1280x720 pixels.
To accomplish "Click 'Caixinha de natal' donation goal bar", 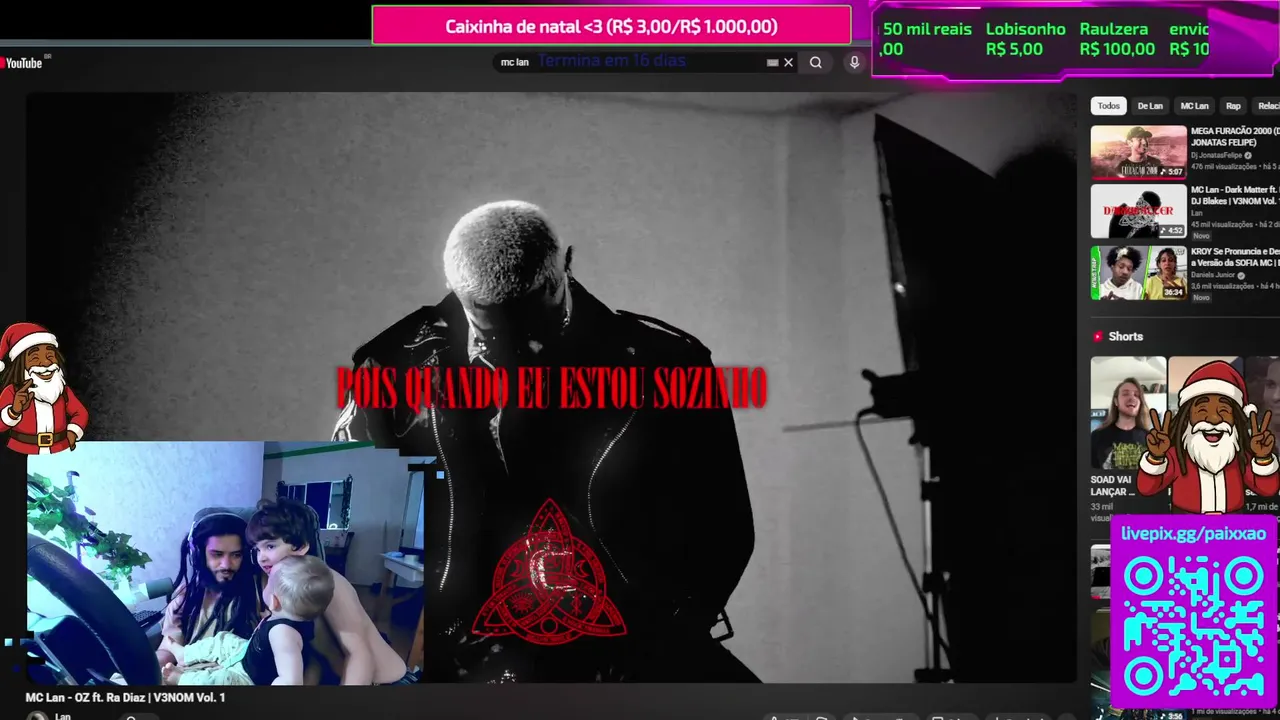I will click(x=611, y=26).
